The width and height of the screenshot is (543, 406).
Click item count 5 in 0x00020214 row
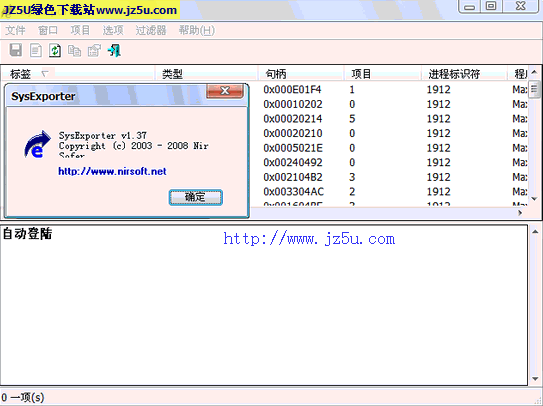pos(352,119)
